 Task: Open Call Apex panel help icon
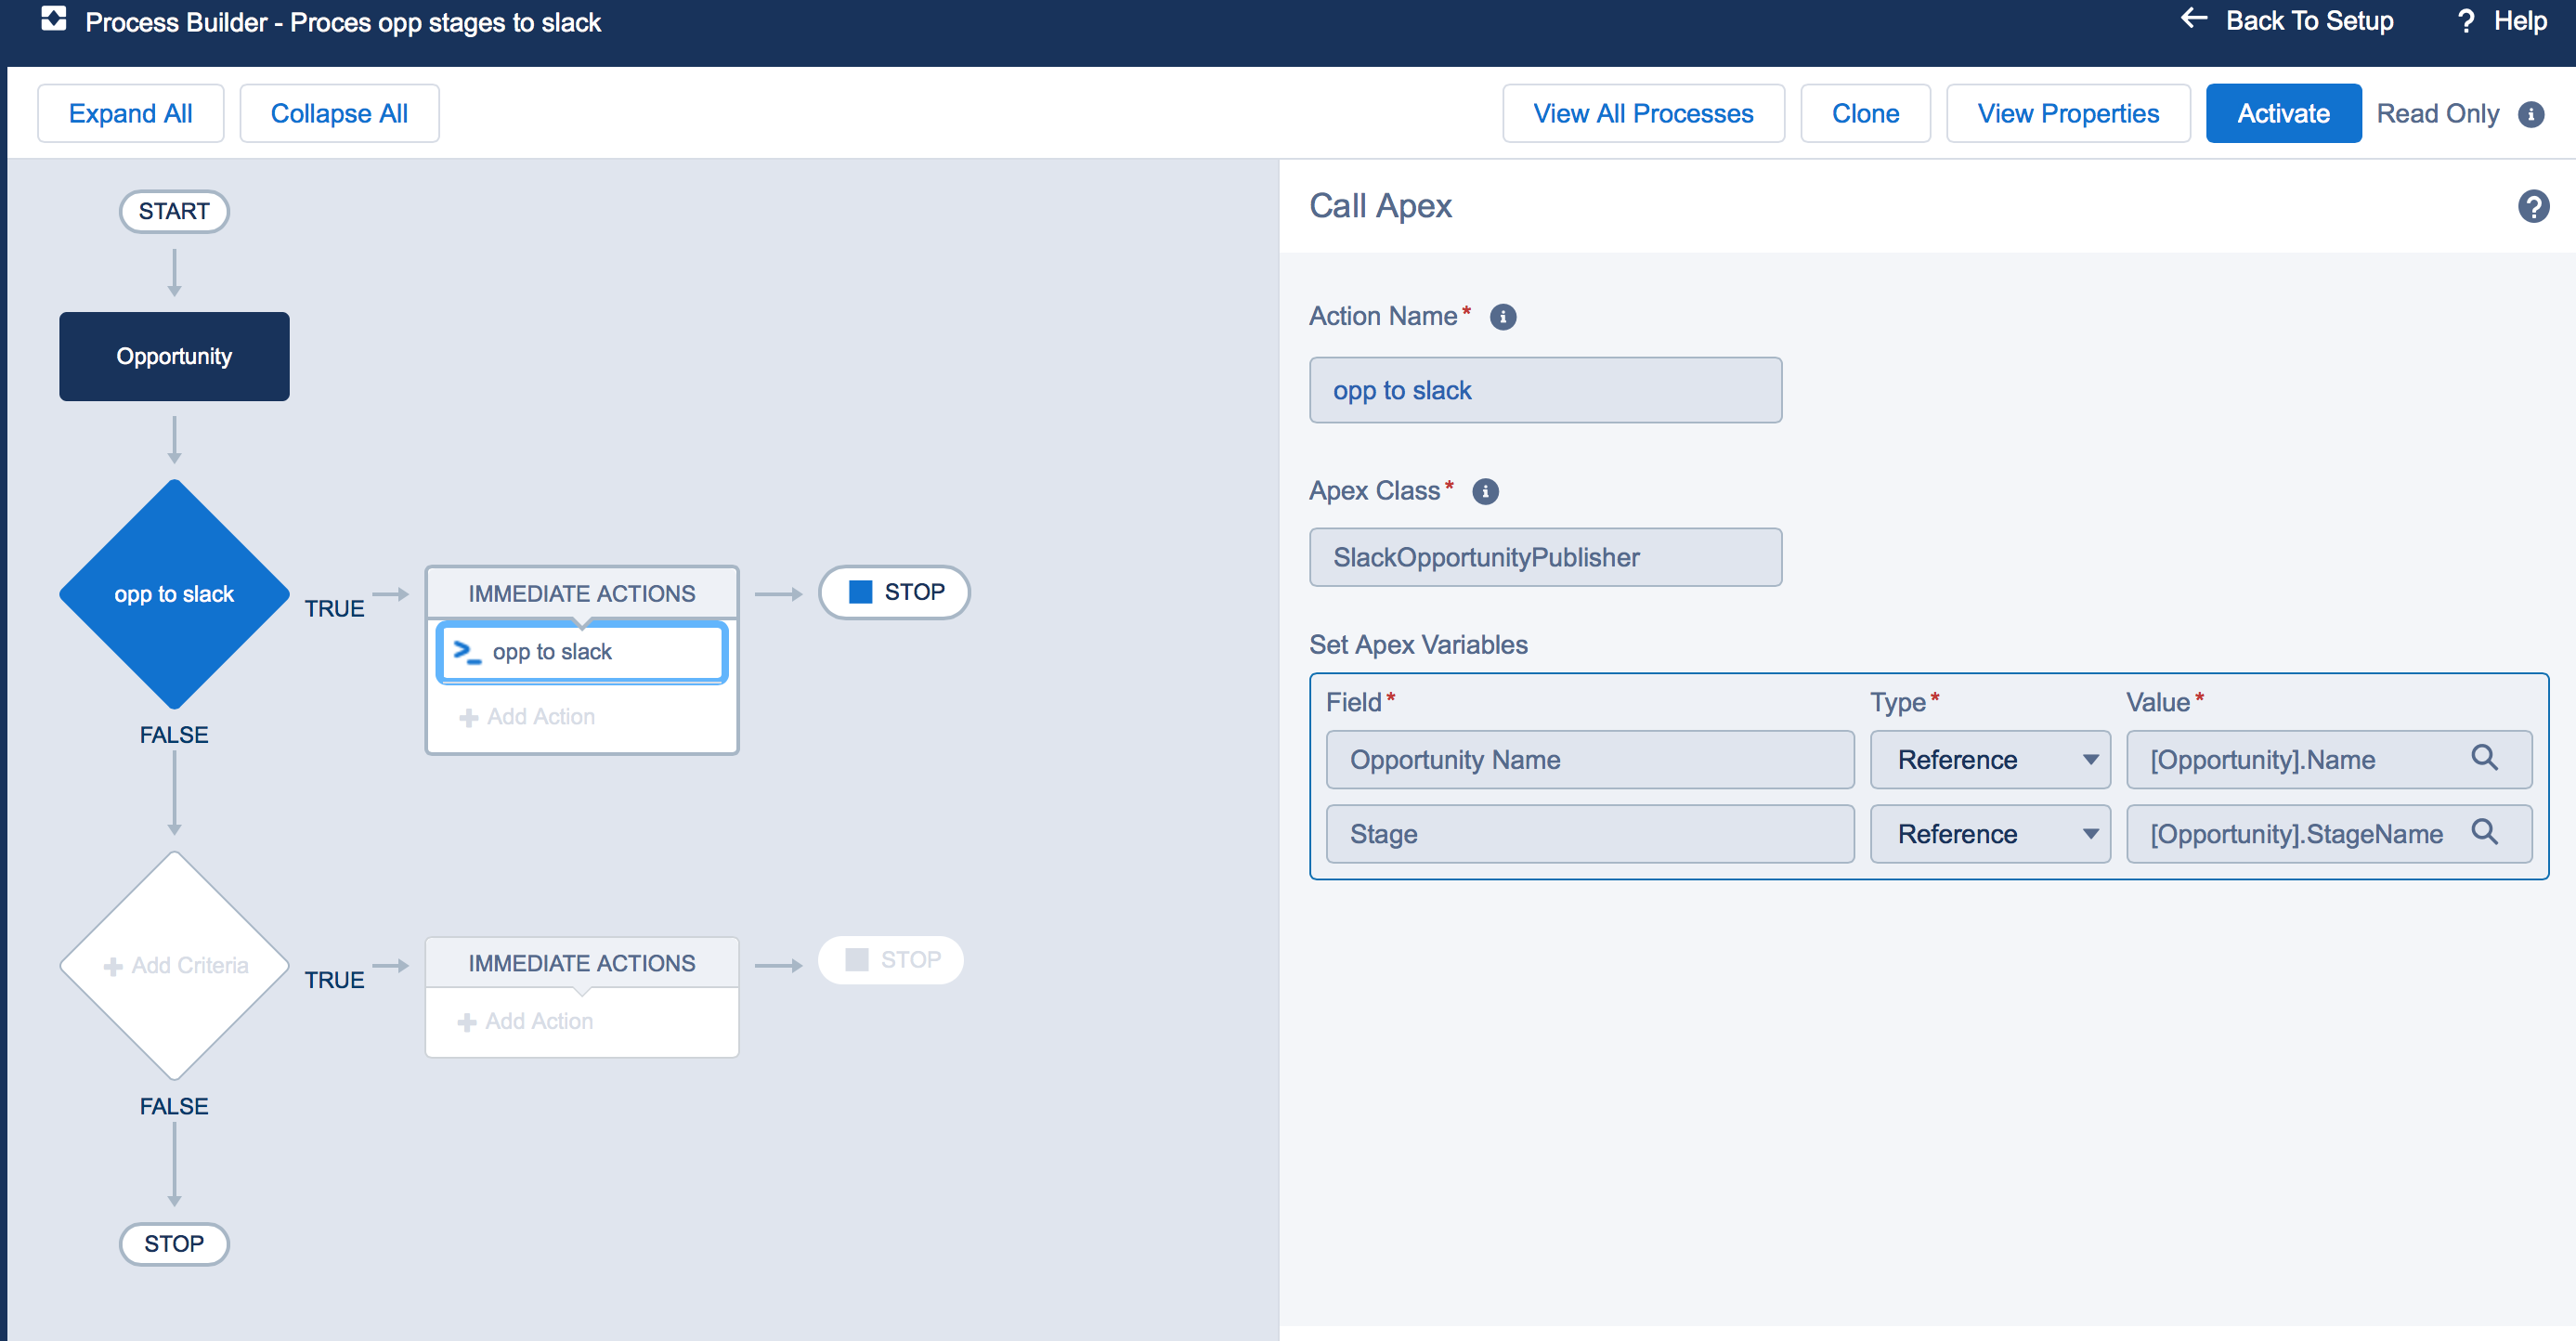pyautogui.click(x=2532, y=207)
